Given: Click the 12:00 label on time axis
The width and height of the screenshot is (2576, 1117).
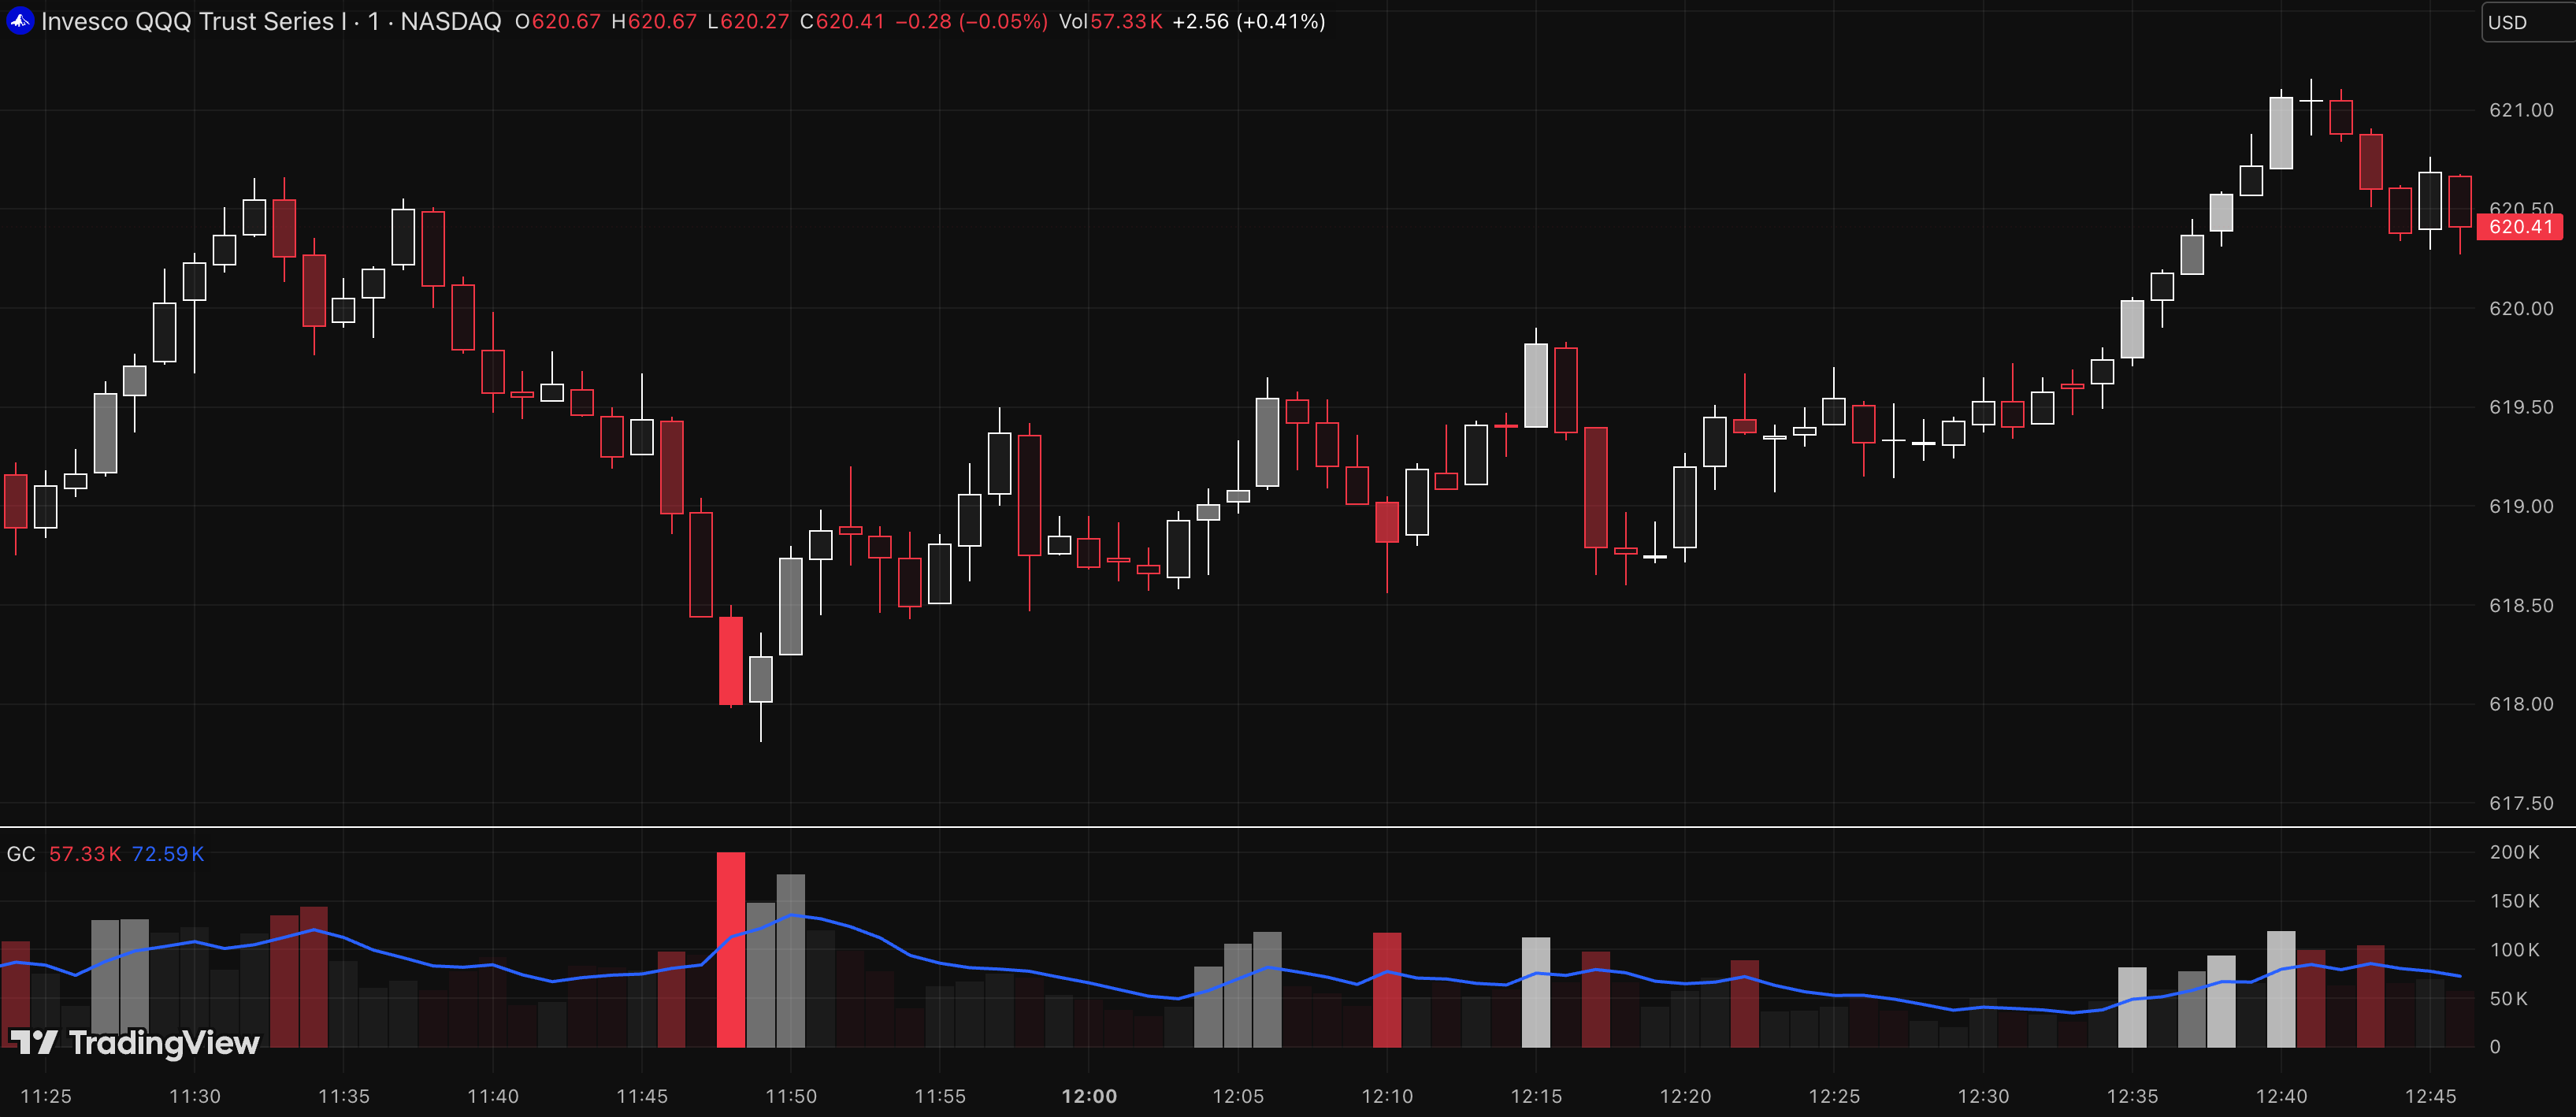Looking at the screenshot, I should pyautogui.click(x=1088, y=1096).
